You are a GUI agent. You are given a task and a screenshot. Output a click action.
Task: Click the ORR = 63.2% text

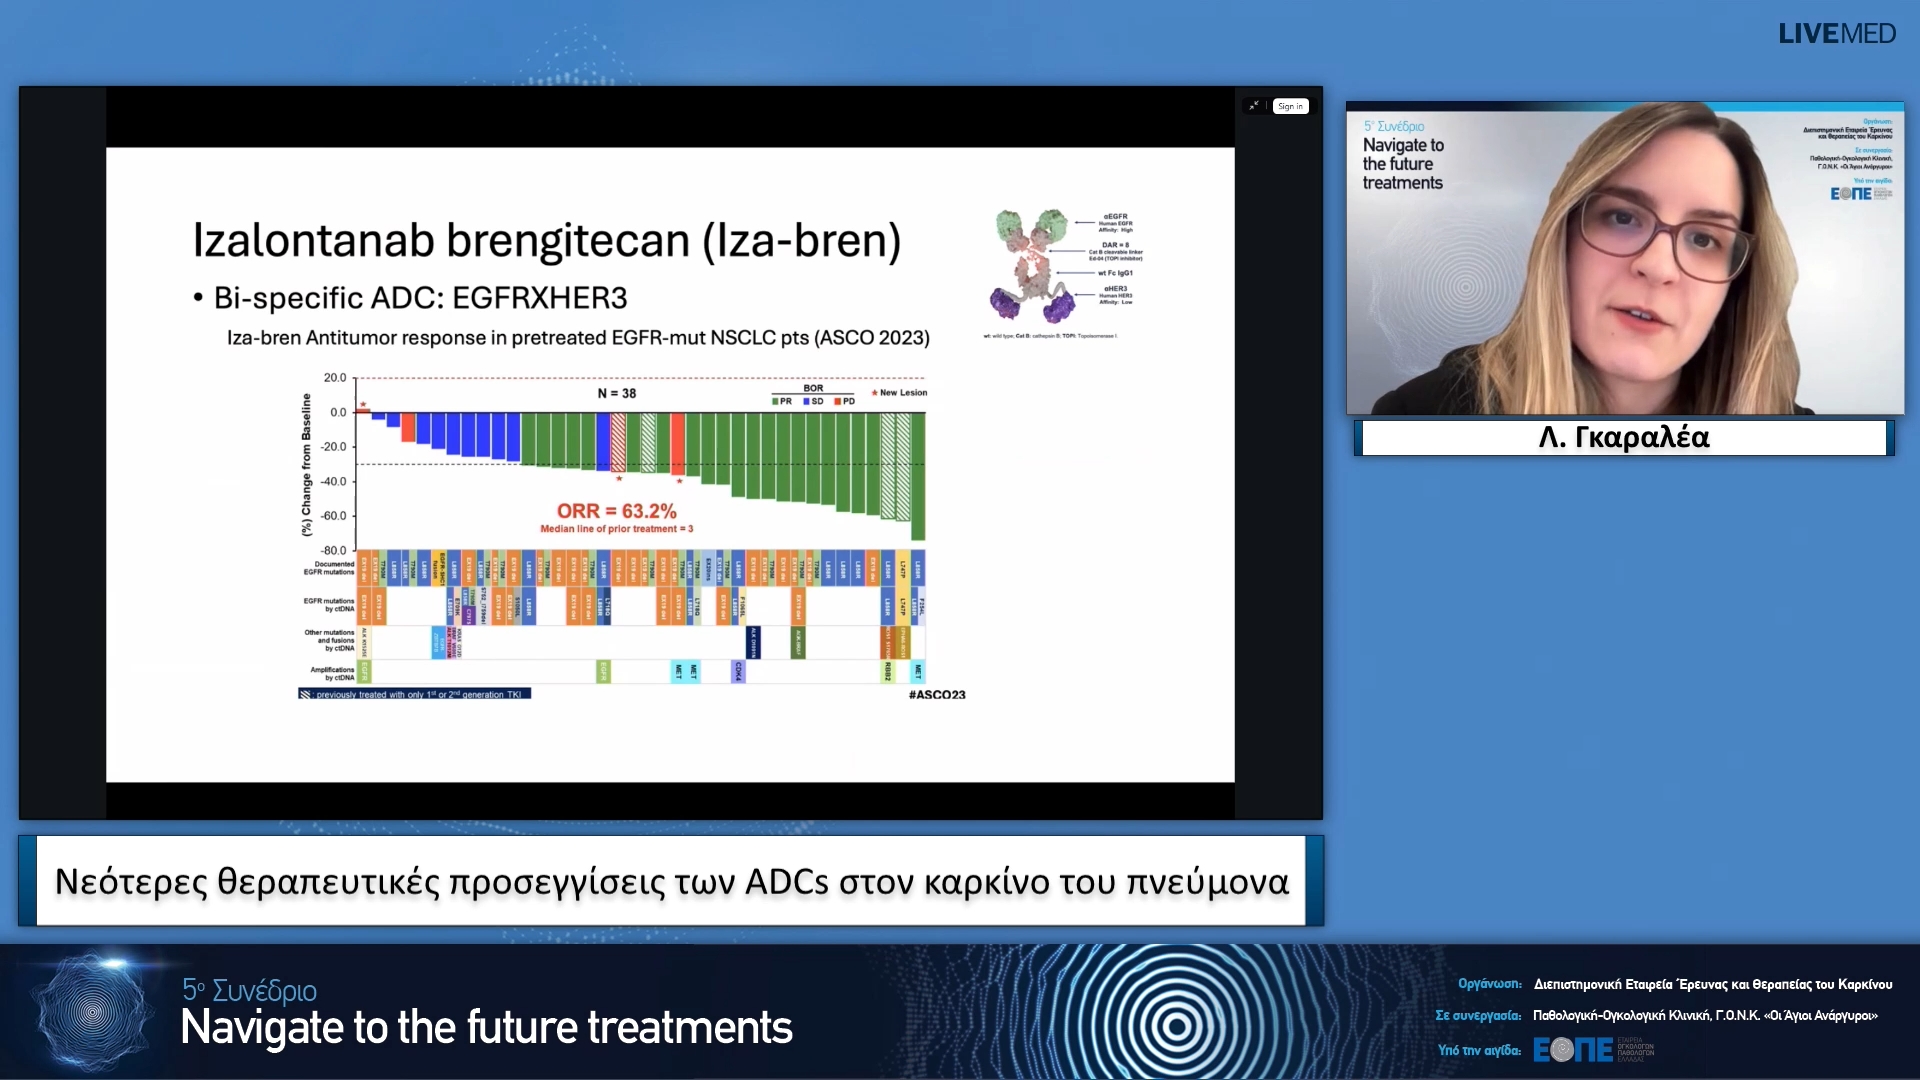[616, 511]
